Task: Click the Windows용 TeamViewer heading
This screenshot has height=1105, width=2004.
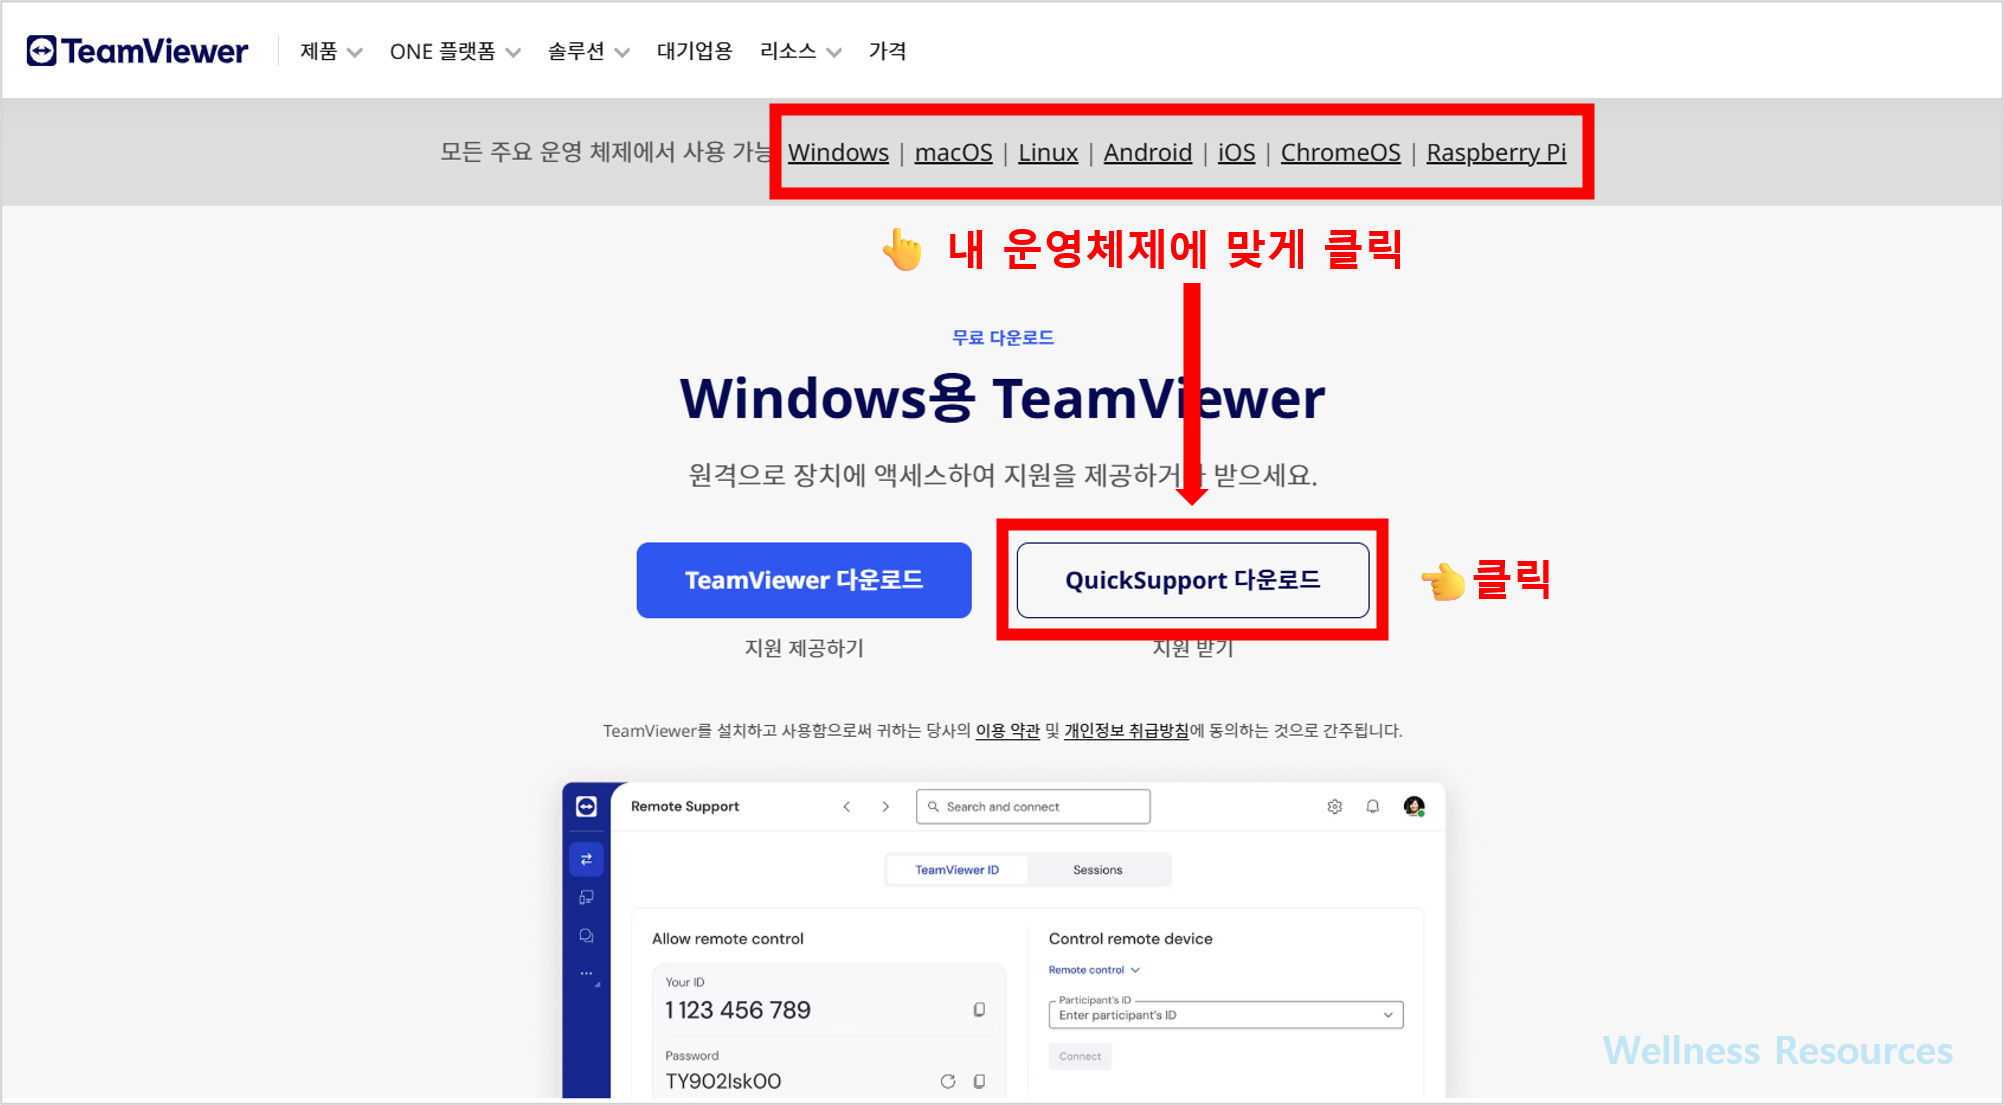Action: 1003,398
